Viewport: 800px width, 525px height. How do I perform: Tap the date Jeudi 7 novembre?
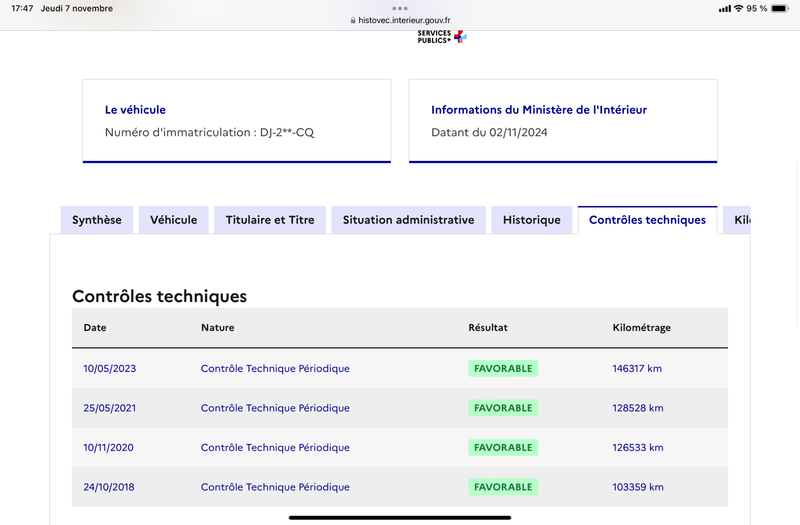(x=77, y=8)
